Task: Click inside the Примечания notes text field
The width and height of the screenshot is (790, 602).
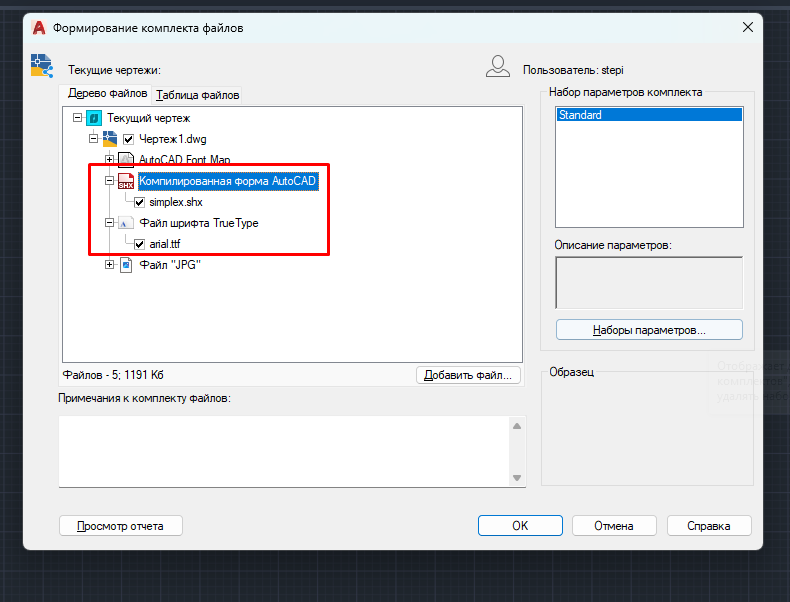Action: pos(285,451)
